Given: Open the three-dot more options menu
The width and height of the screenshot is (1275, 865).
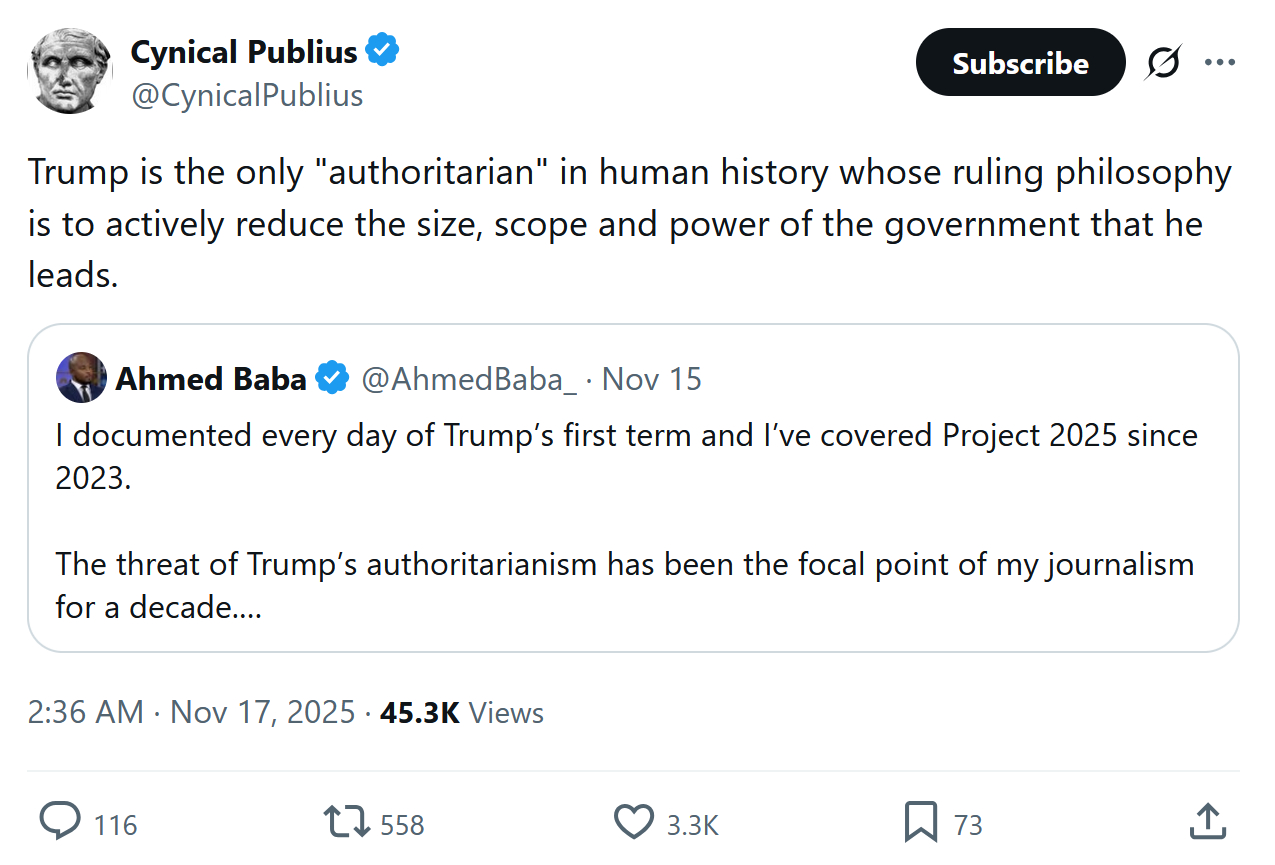Looking at the screenshot, I should pos(1220,63).
